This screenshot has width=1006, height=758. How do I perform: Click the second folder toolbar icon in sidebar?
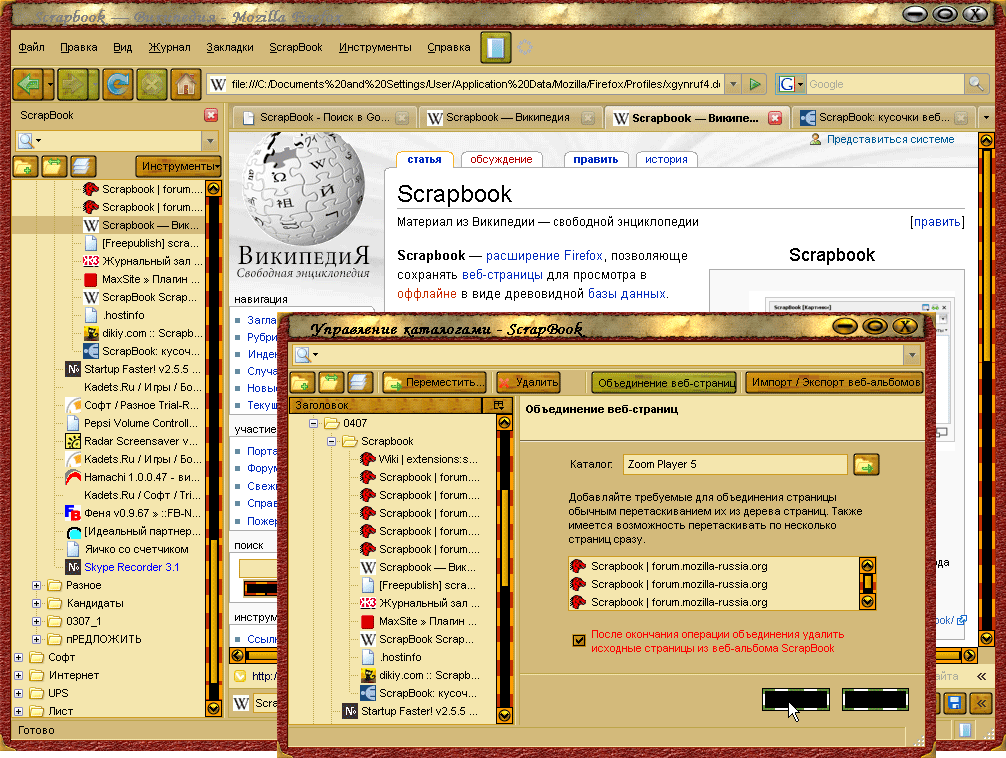(x=55, y=166)
